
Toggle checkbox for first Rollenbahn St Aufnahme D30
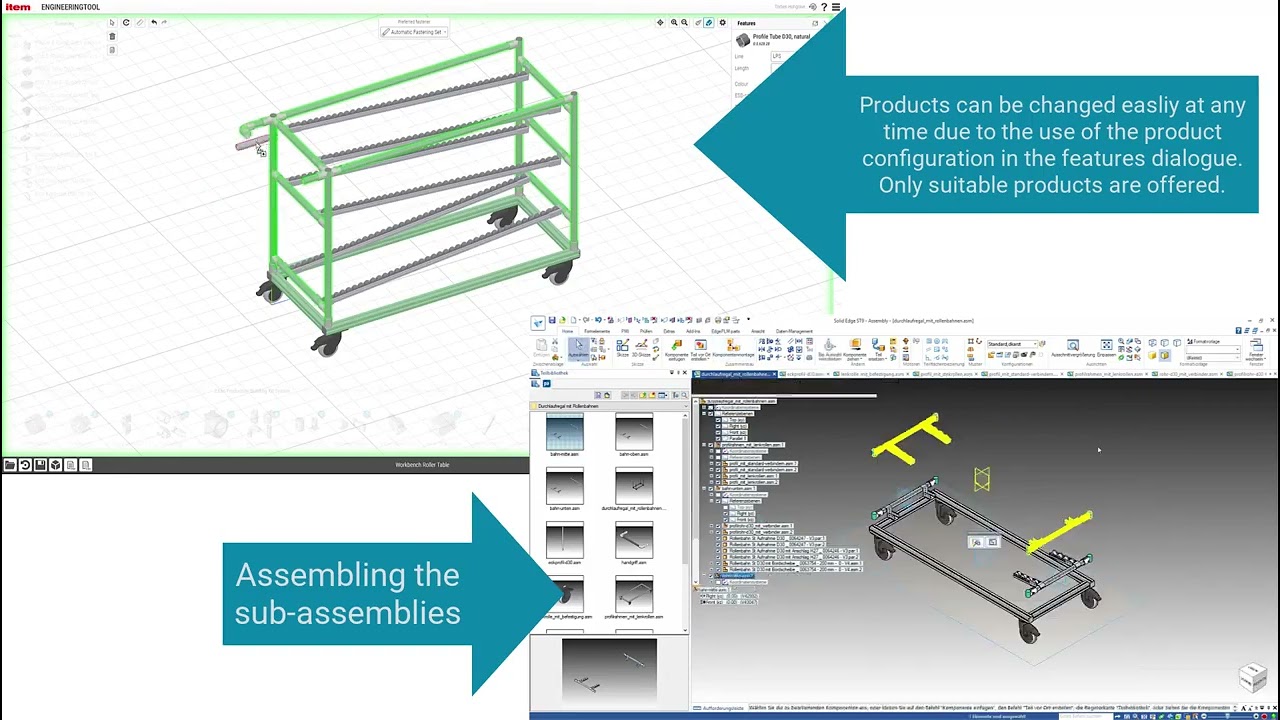[719, 538]
